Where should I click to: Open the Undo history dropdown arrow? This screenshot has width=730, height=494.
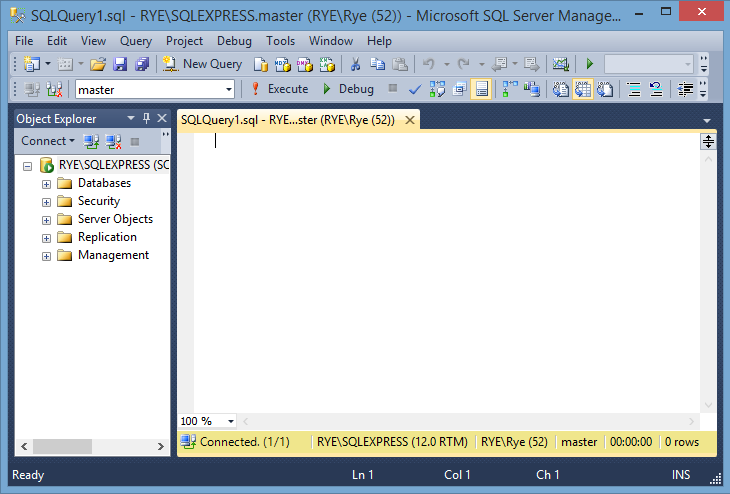(x=446, y=64)
